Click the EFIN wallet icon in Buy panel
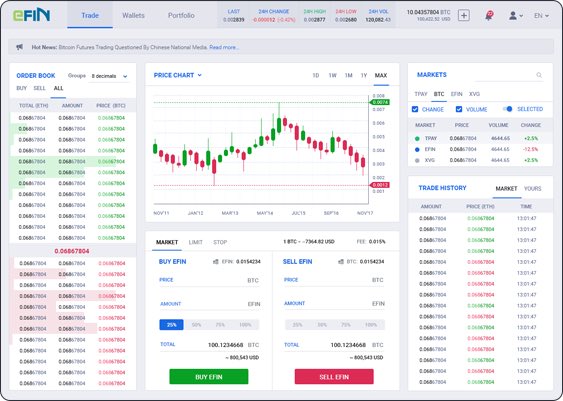The width and height of the screenshot is (563, 401). click(216, 262)
